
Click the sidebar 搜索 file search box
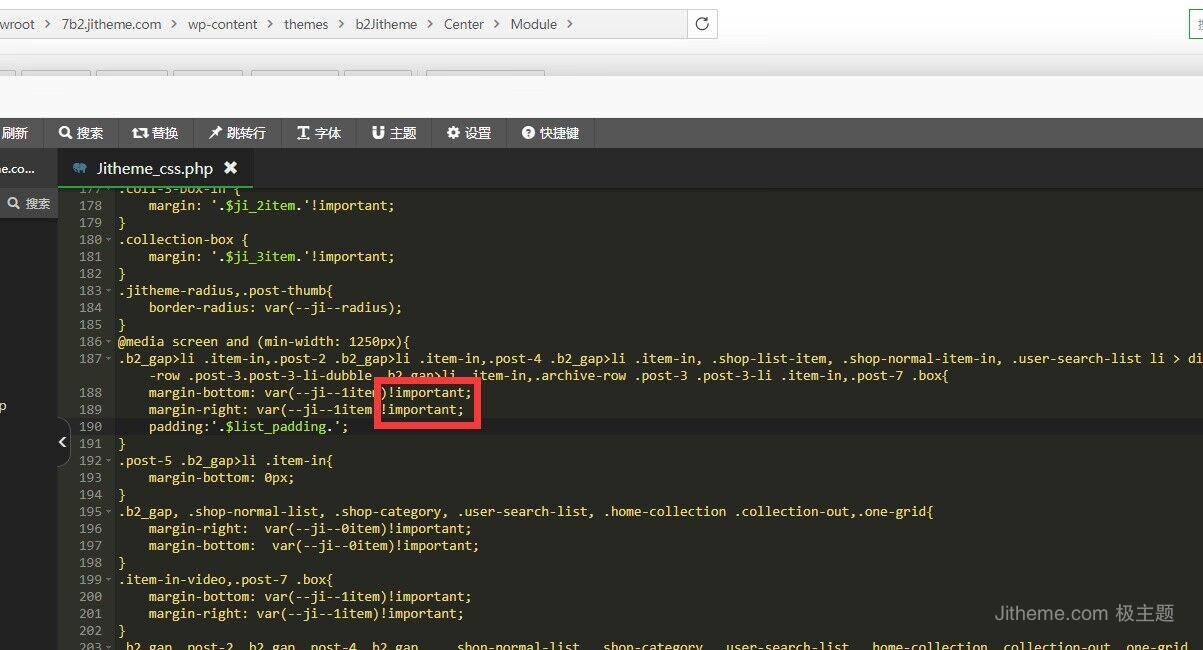29,203
